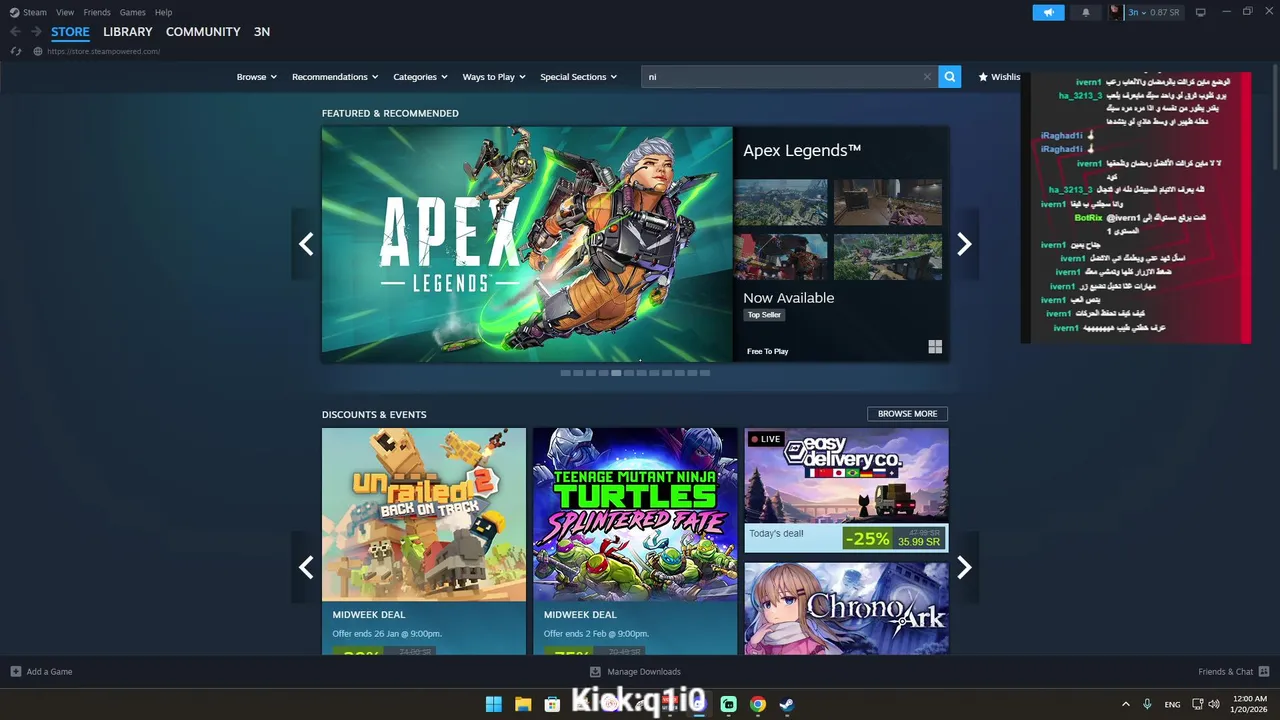The width and height of the screenshot is (1280, 720).
Task: Click the -25% discount badge
Action: tap(867, 538)
